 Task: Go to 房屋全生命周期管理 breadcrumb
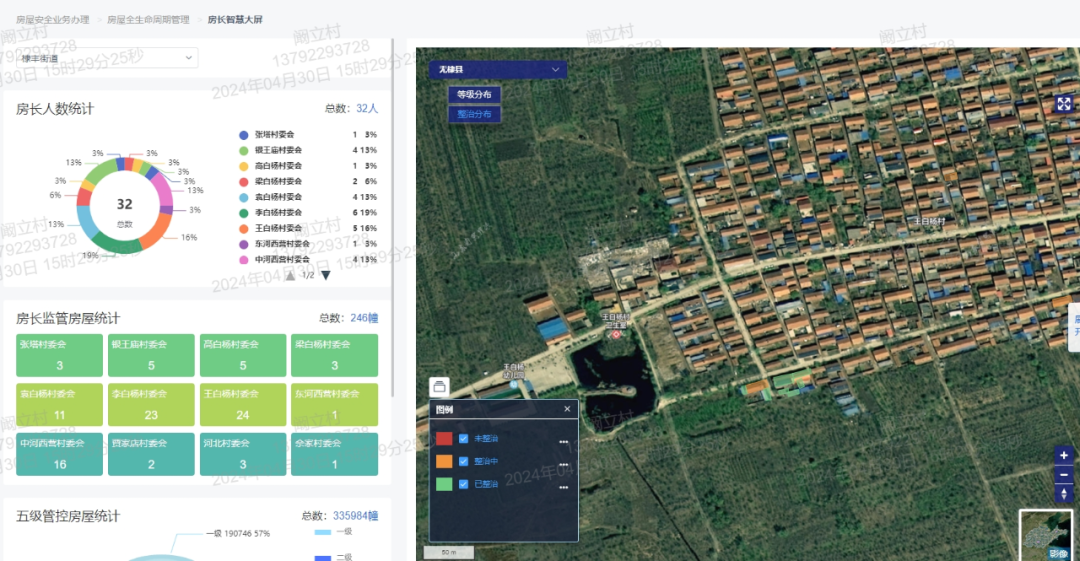148,19
